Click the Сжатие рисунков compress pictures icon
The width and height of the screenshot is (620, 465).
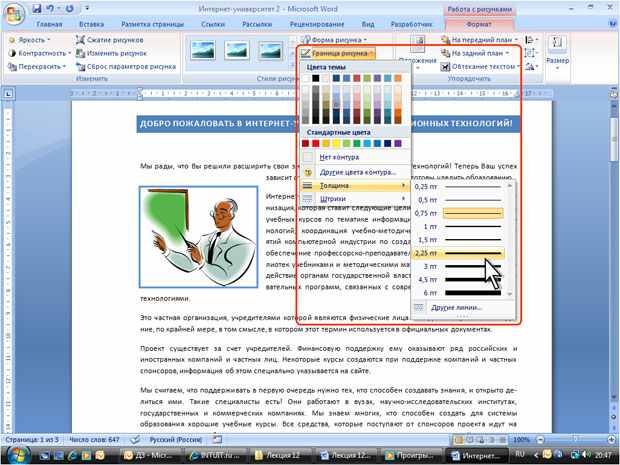[x=80, y=40]
